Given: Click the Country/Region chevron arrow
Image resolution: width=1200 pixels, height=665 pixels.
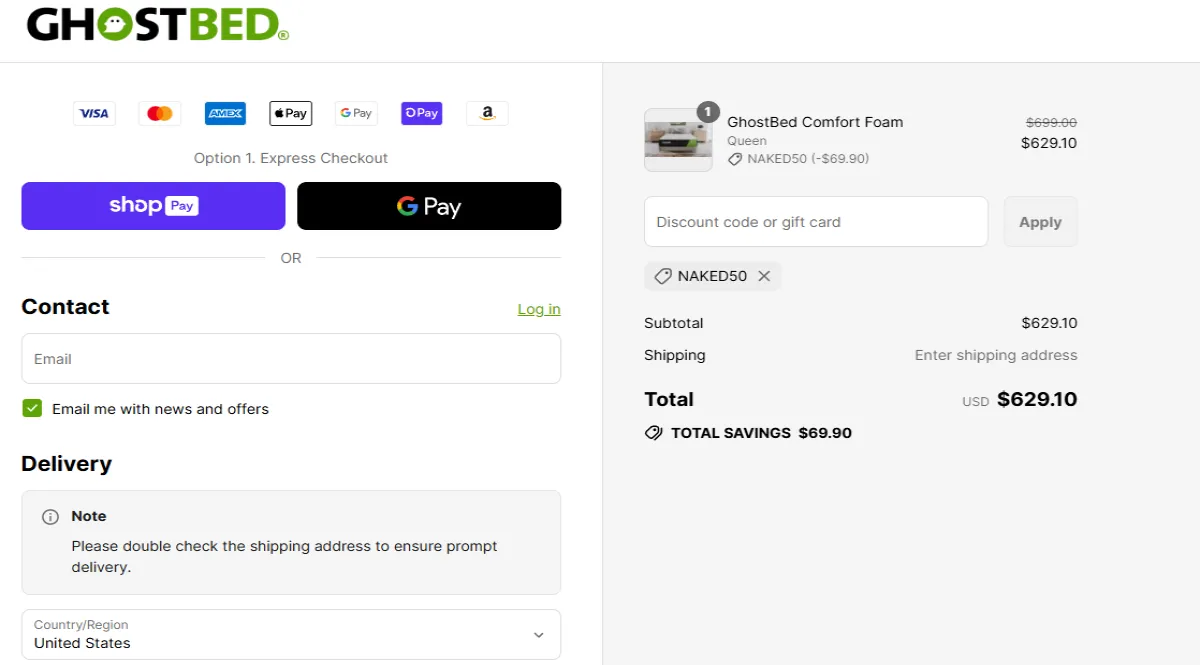Looking at the screenshot, I should click(x=539, y=635).
